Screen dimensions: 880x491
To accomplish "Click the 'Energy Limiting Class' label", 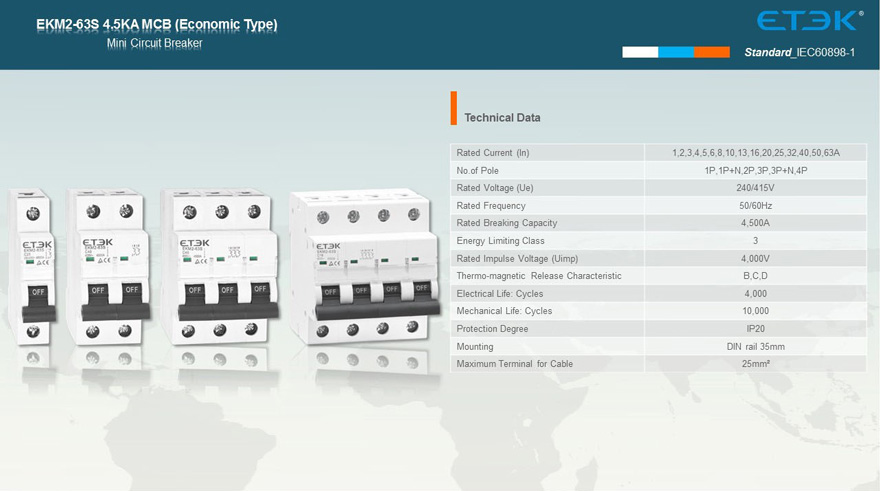I will click(x=501, y=241).
